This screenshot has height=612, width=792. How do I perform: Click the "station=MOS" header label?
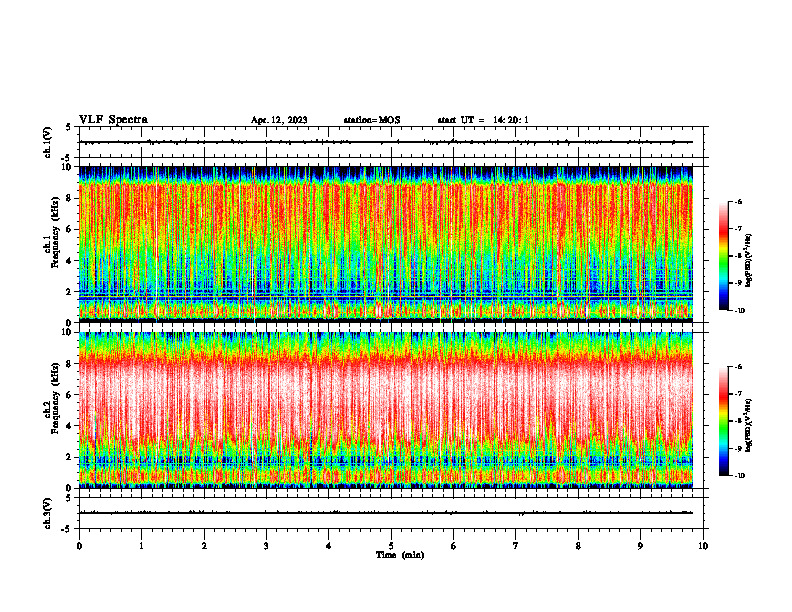point(372,120)
